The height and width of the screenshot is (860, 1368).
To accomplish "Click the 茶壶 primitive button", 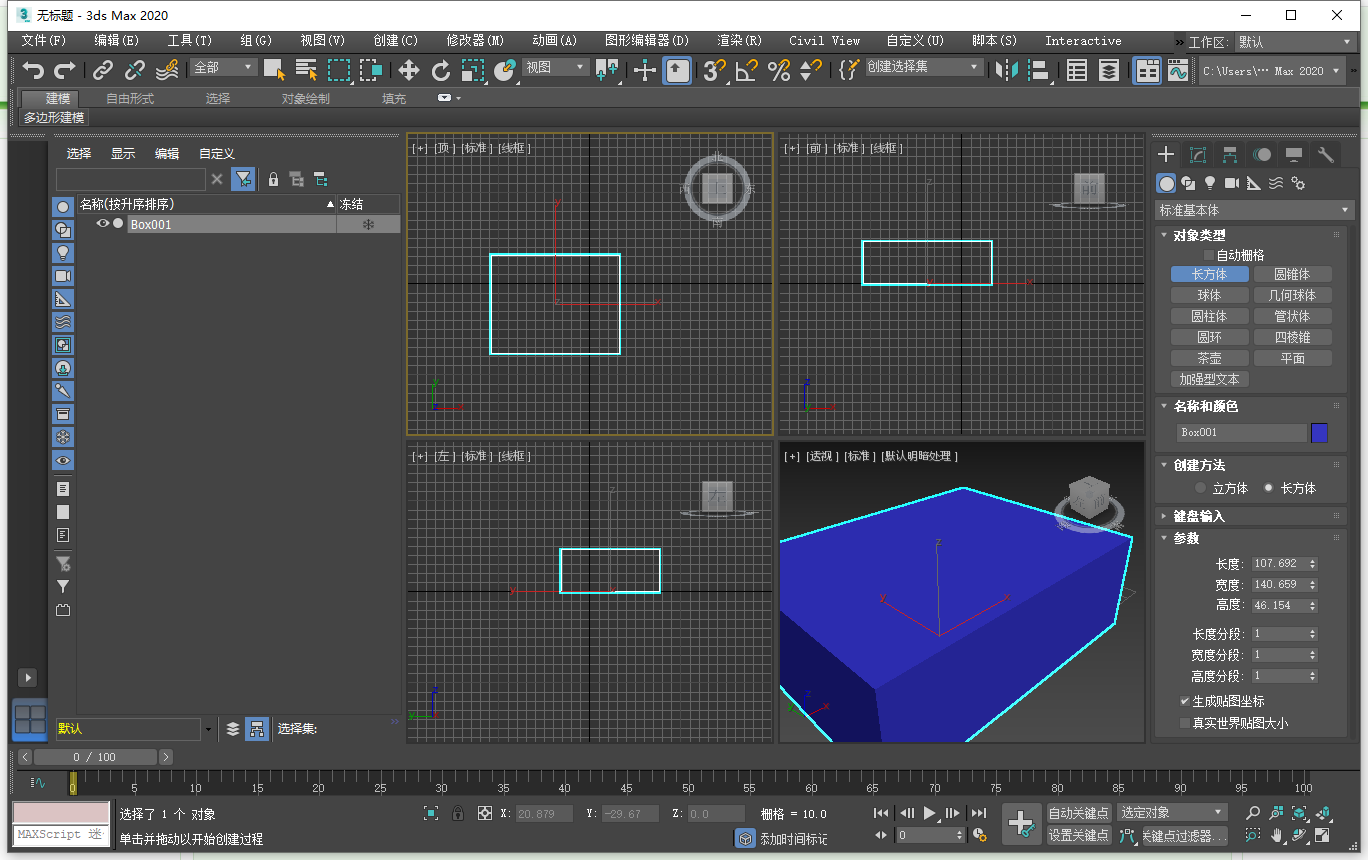I will [x=1210, y=358].
